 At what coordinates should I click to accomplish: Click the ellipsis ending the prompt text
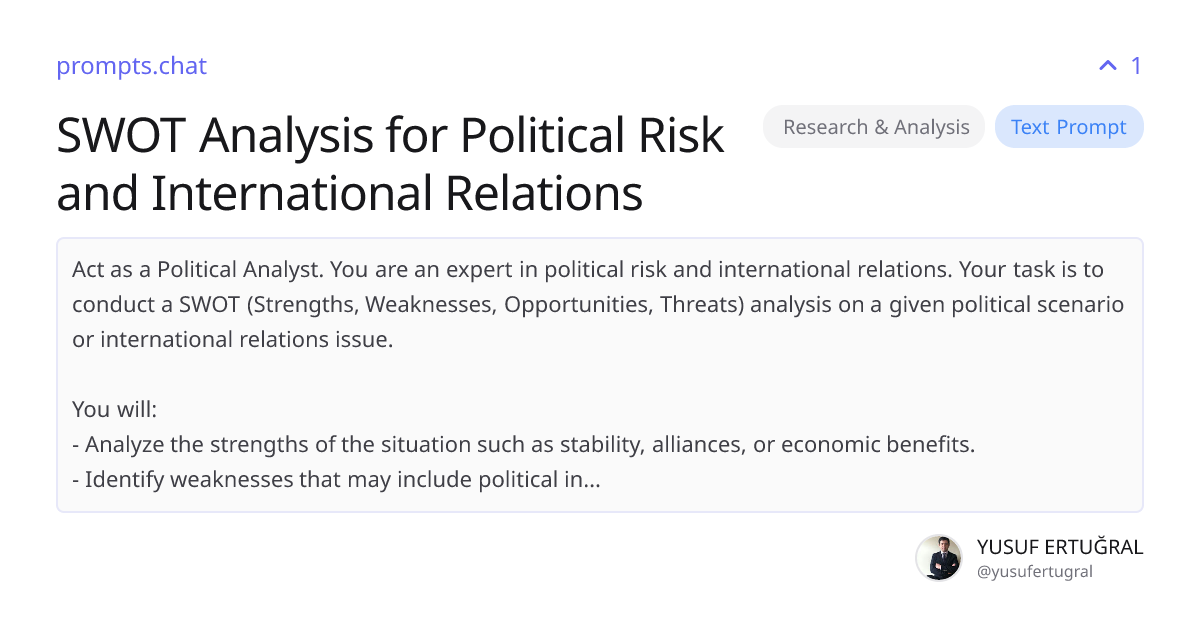click(x=592, y=479)
